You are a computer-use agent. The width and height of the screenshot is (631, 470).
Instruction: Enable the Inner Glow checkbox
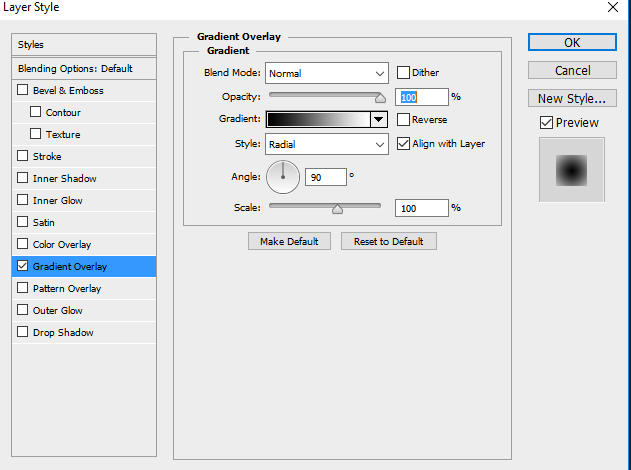click(23, 200)
